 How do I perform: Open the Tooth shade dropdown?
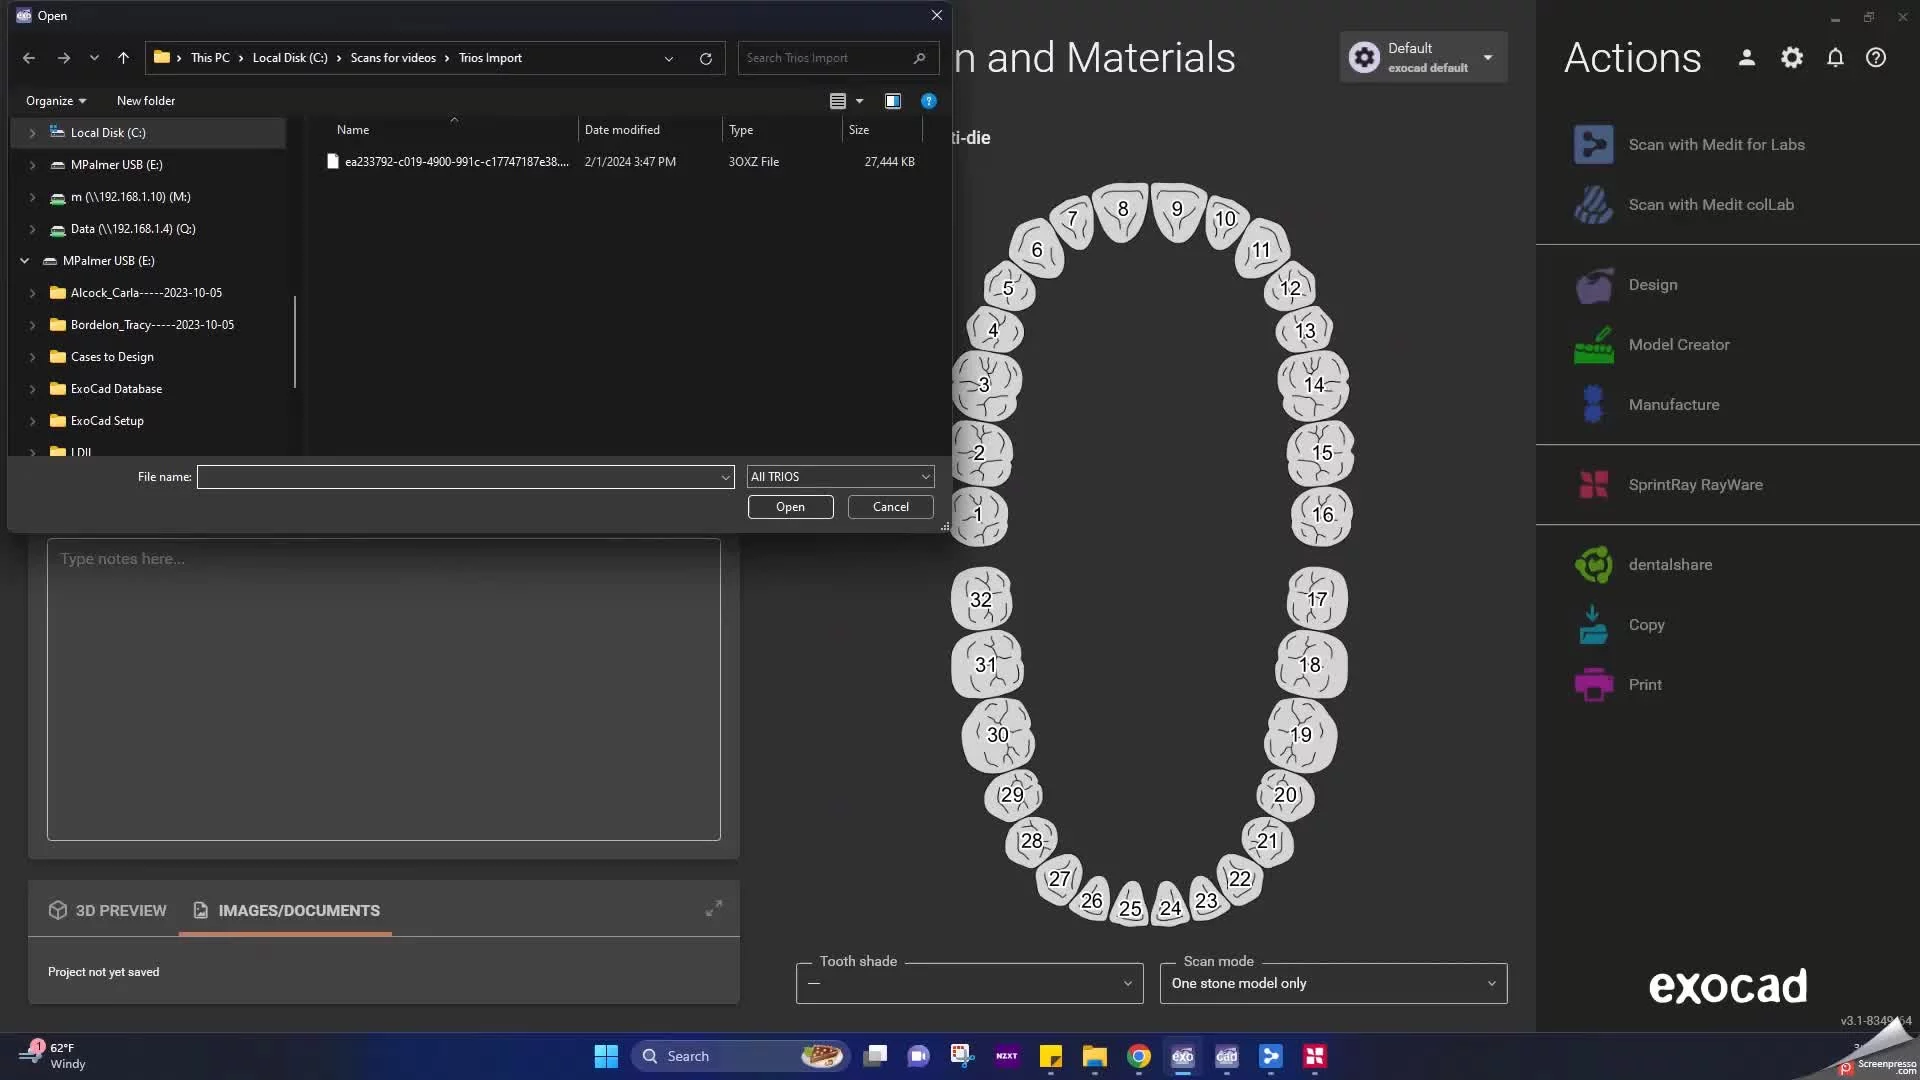(969, 983)
